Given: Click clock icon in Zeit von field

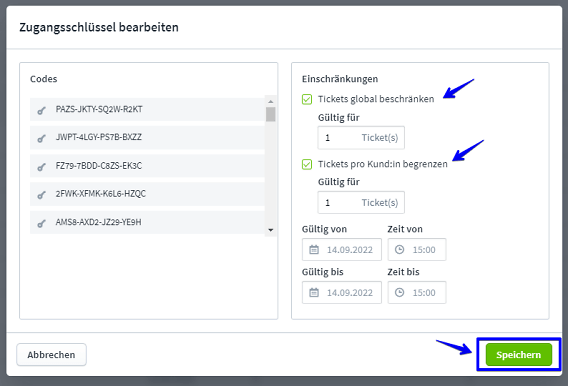Looking at the screenshot, I should coord(400,249).
